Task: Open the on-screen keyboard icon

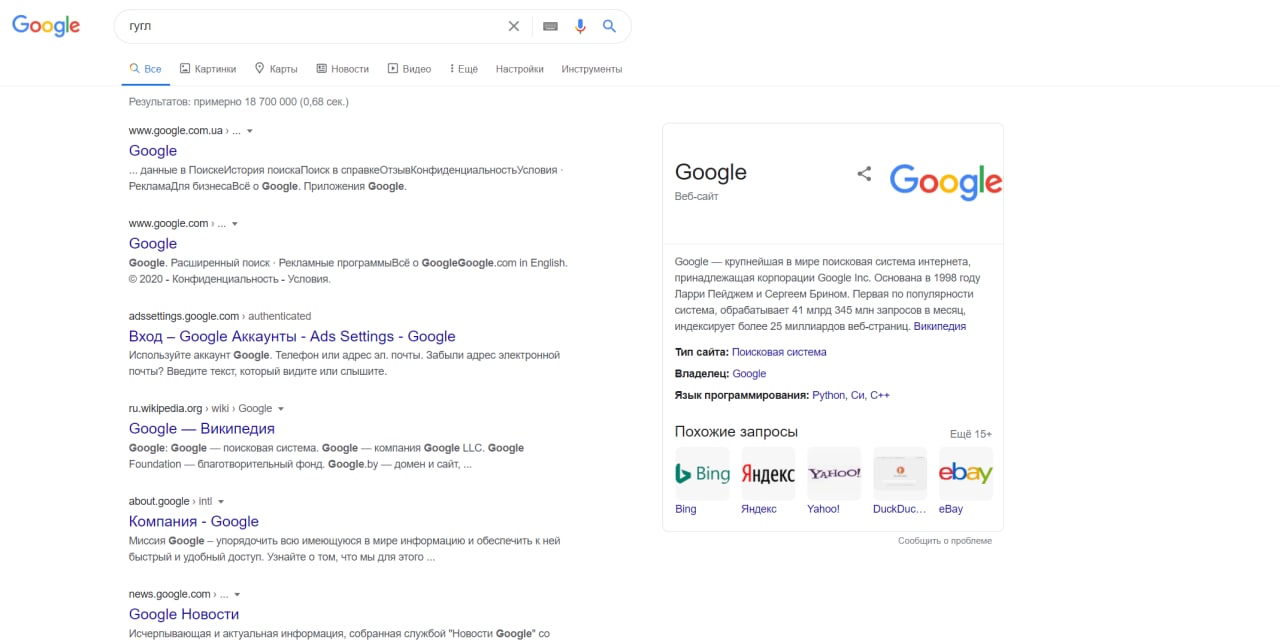Action: (550, 26)
